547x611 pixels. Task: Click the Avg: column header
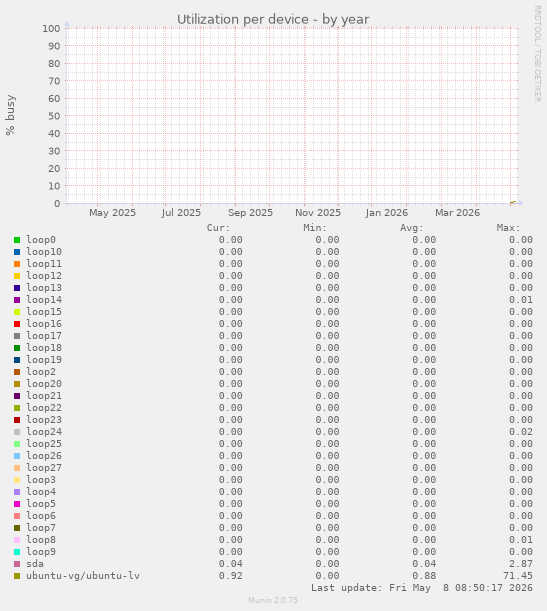tap(411, 228)
